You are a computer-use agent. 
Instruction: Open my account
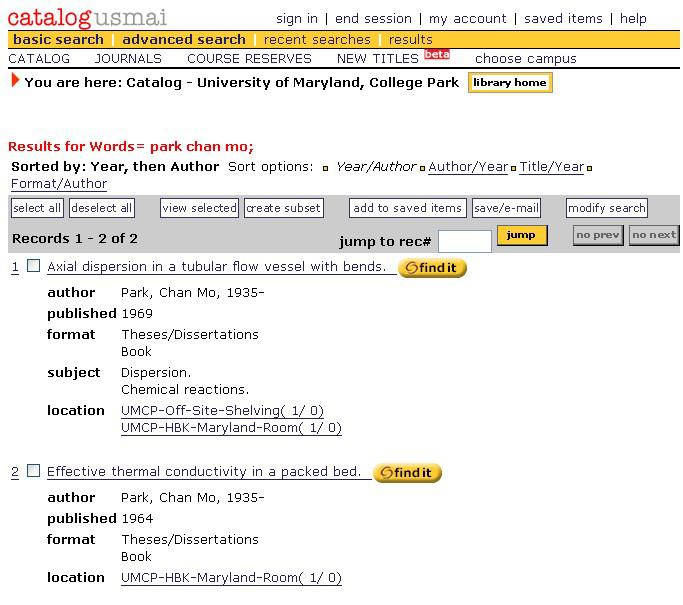(467, 19)
